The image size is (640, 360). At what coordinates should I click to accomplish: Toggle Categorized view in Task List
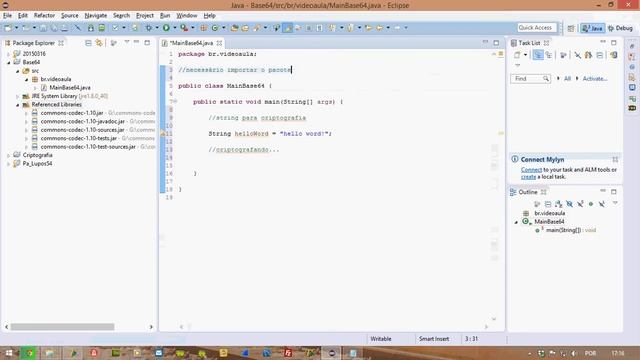coord(538,55)
